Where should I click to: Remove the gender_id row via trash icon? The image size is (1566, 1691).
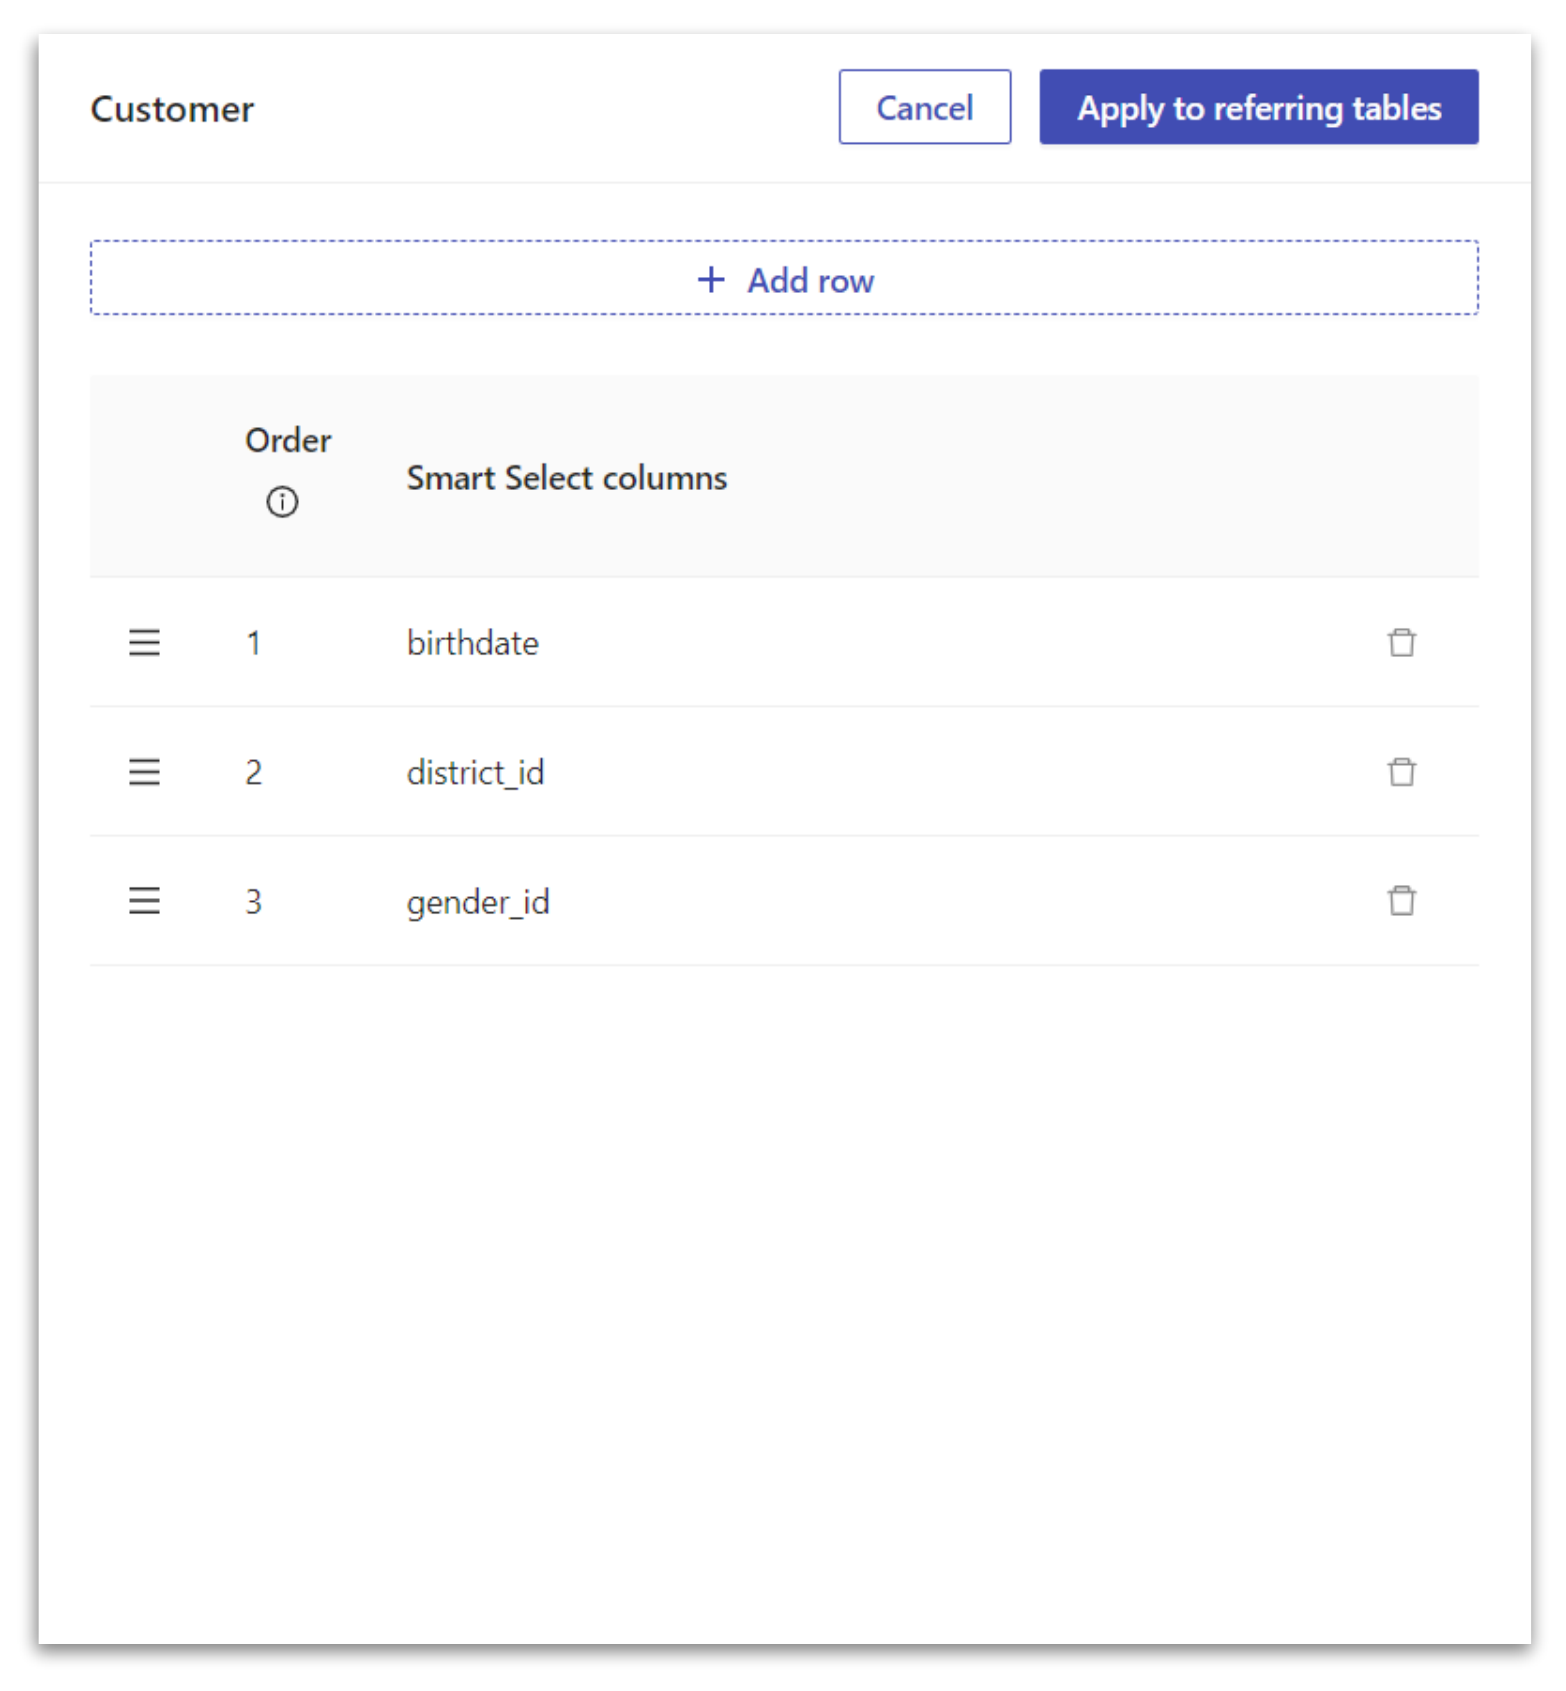point(1401,900)
